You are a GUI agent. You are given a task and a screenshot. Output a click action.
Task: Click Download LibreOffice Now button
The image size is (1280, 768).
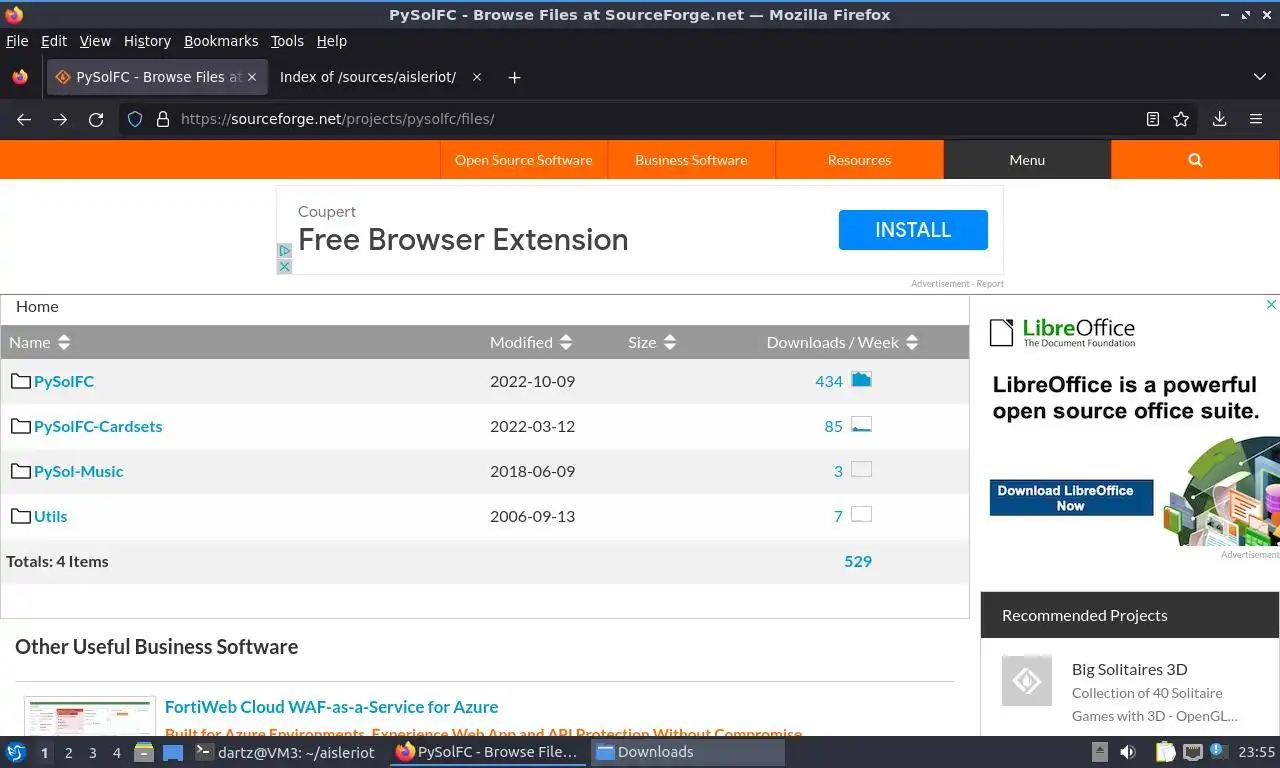click(x=1071, y=498)
